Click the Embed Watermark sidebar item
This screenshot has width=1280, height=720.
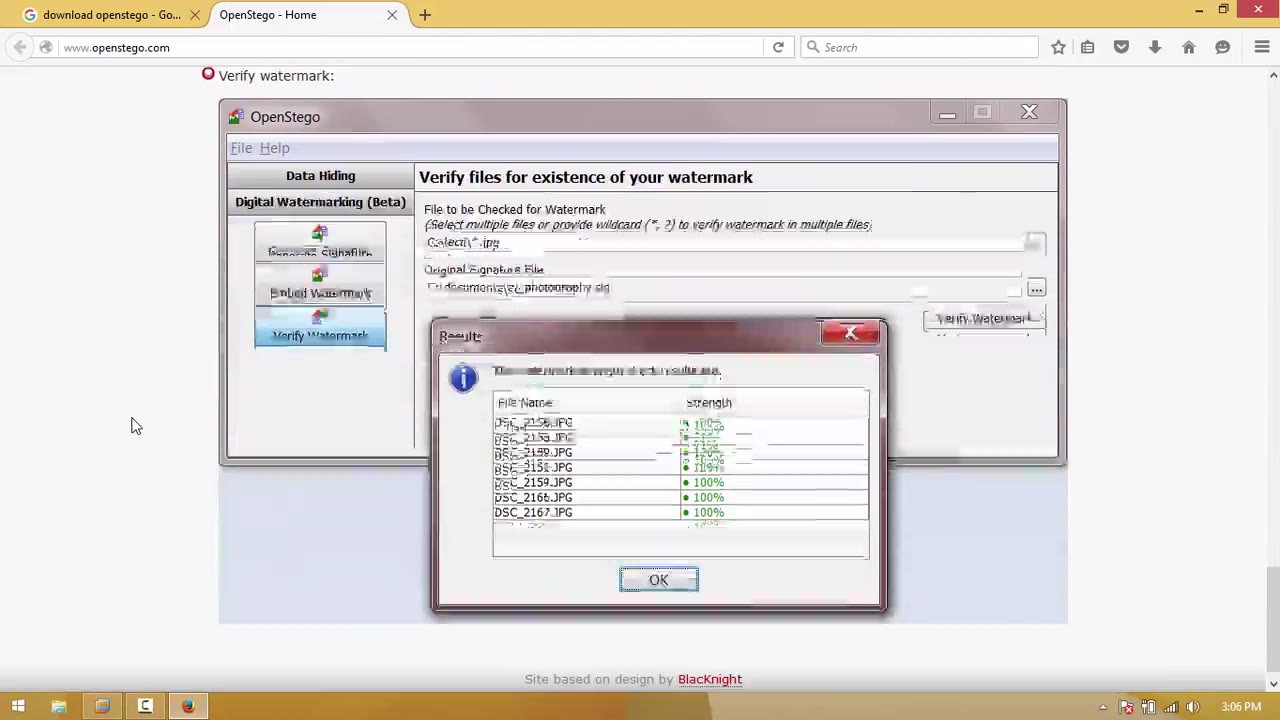(320, 285)
